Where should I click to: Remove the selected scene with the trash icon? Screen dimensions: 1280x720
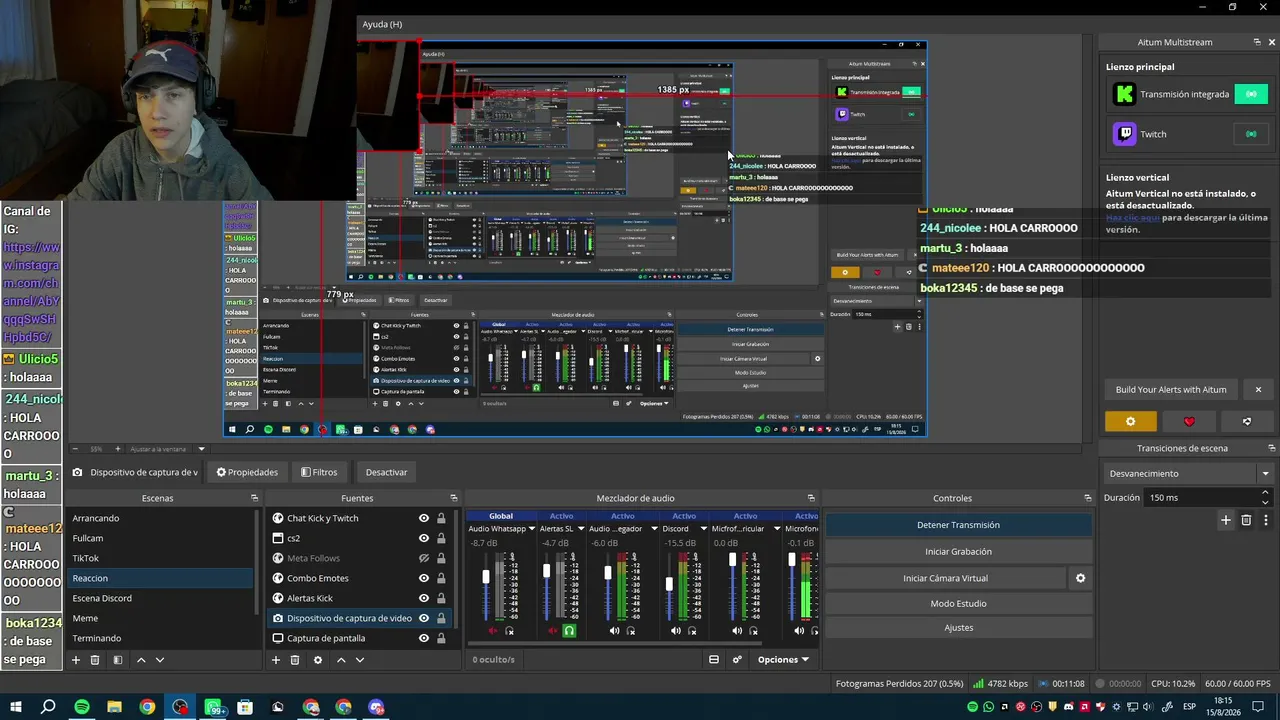click(95, 660)
